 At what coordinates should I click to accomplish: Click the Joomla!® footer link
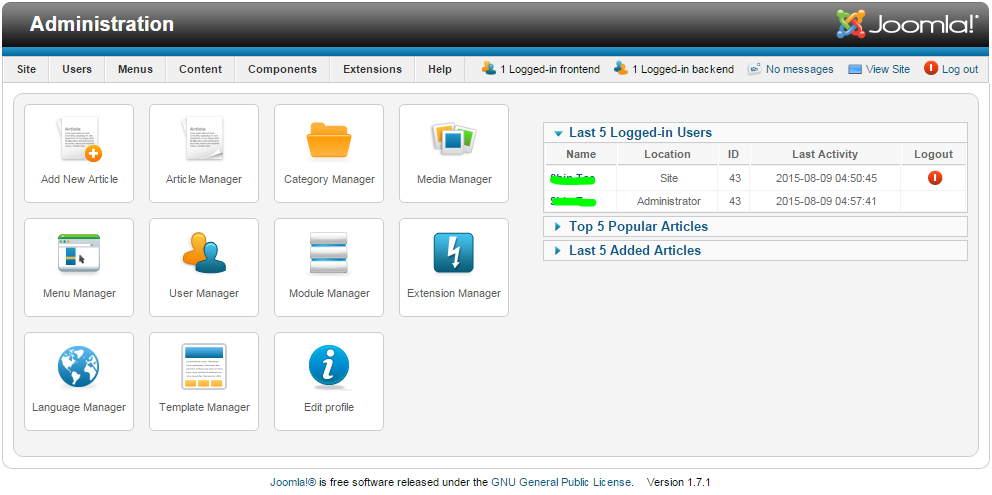click(293, 482)
